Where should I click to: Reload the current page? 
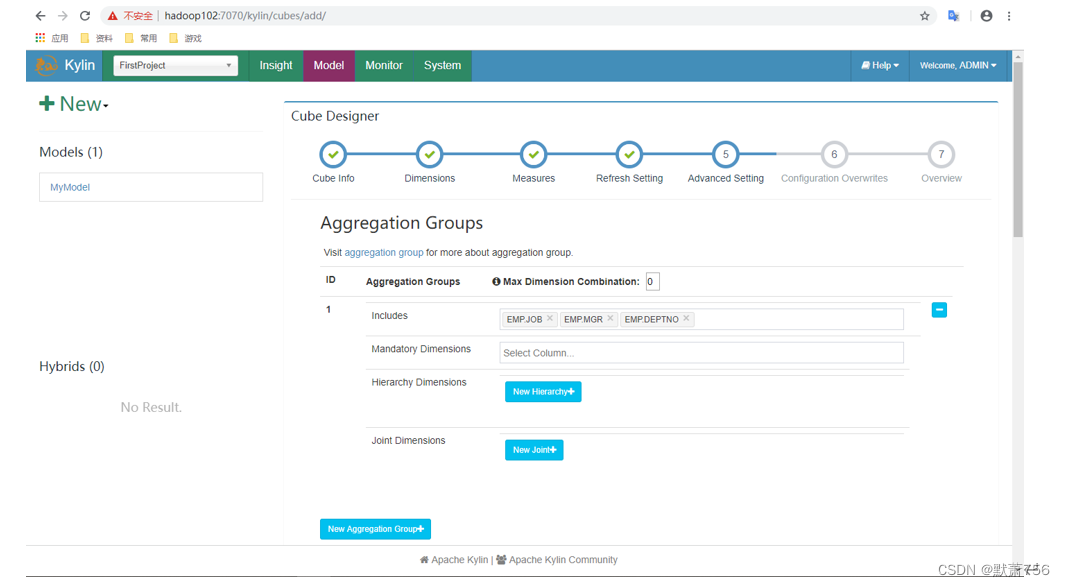point(85,16)
